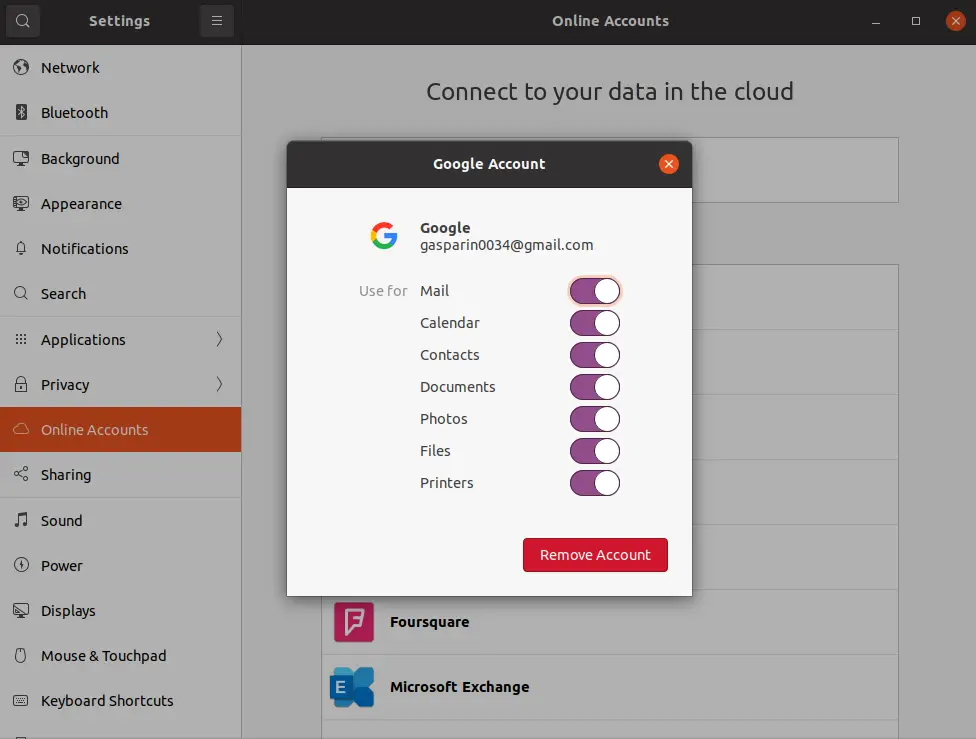Close the Google Account dialog
Screen dimensions: 976x739
click(x=669, y=164)
